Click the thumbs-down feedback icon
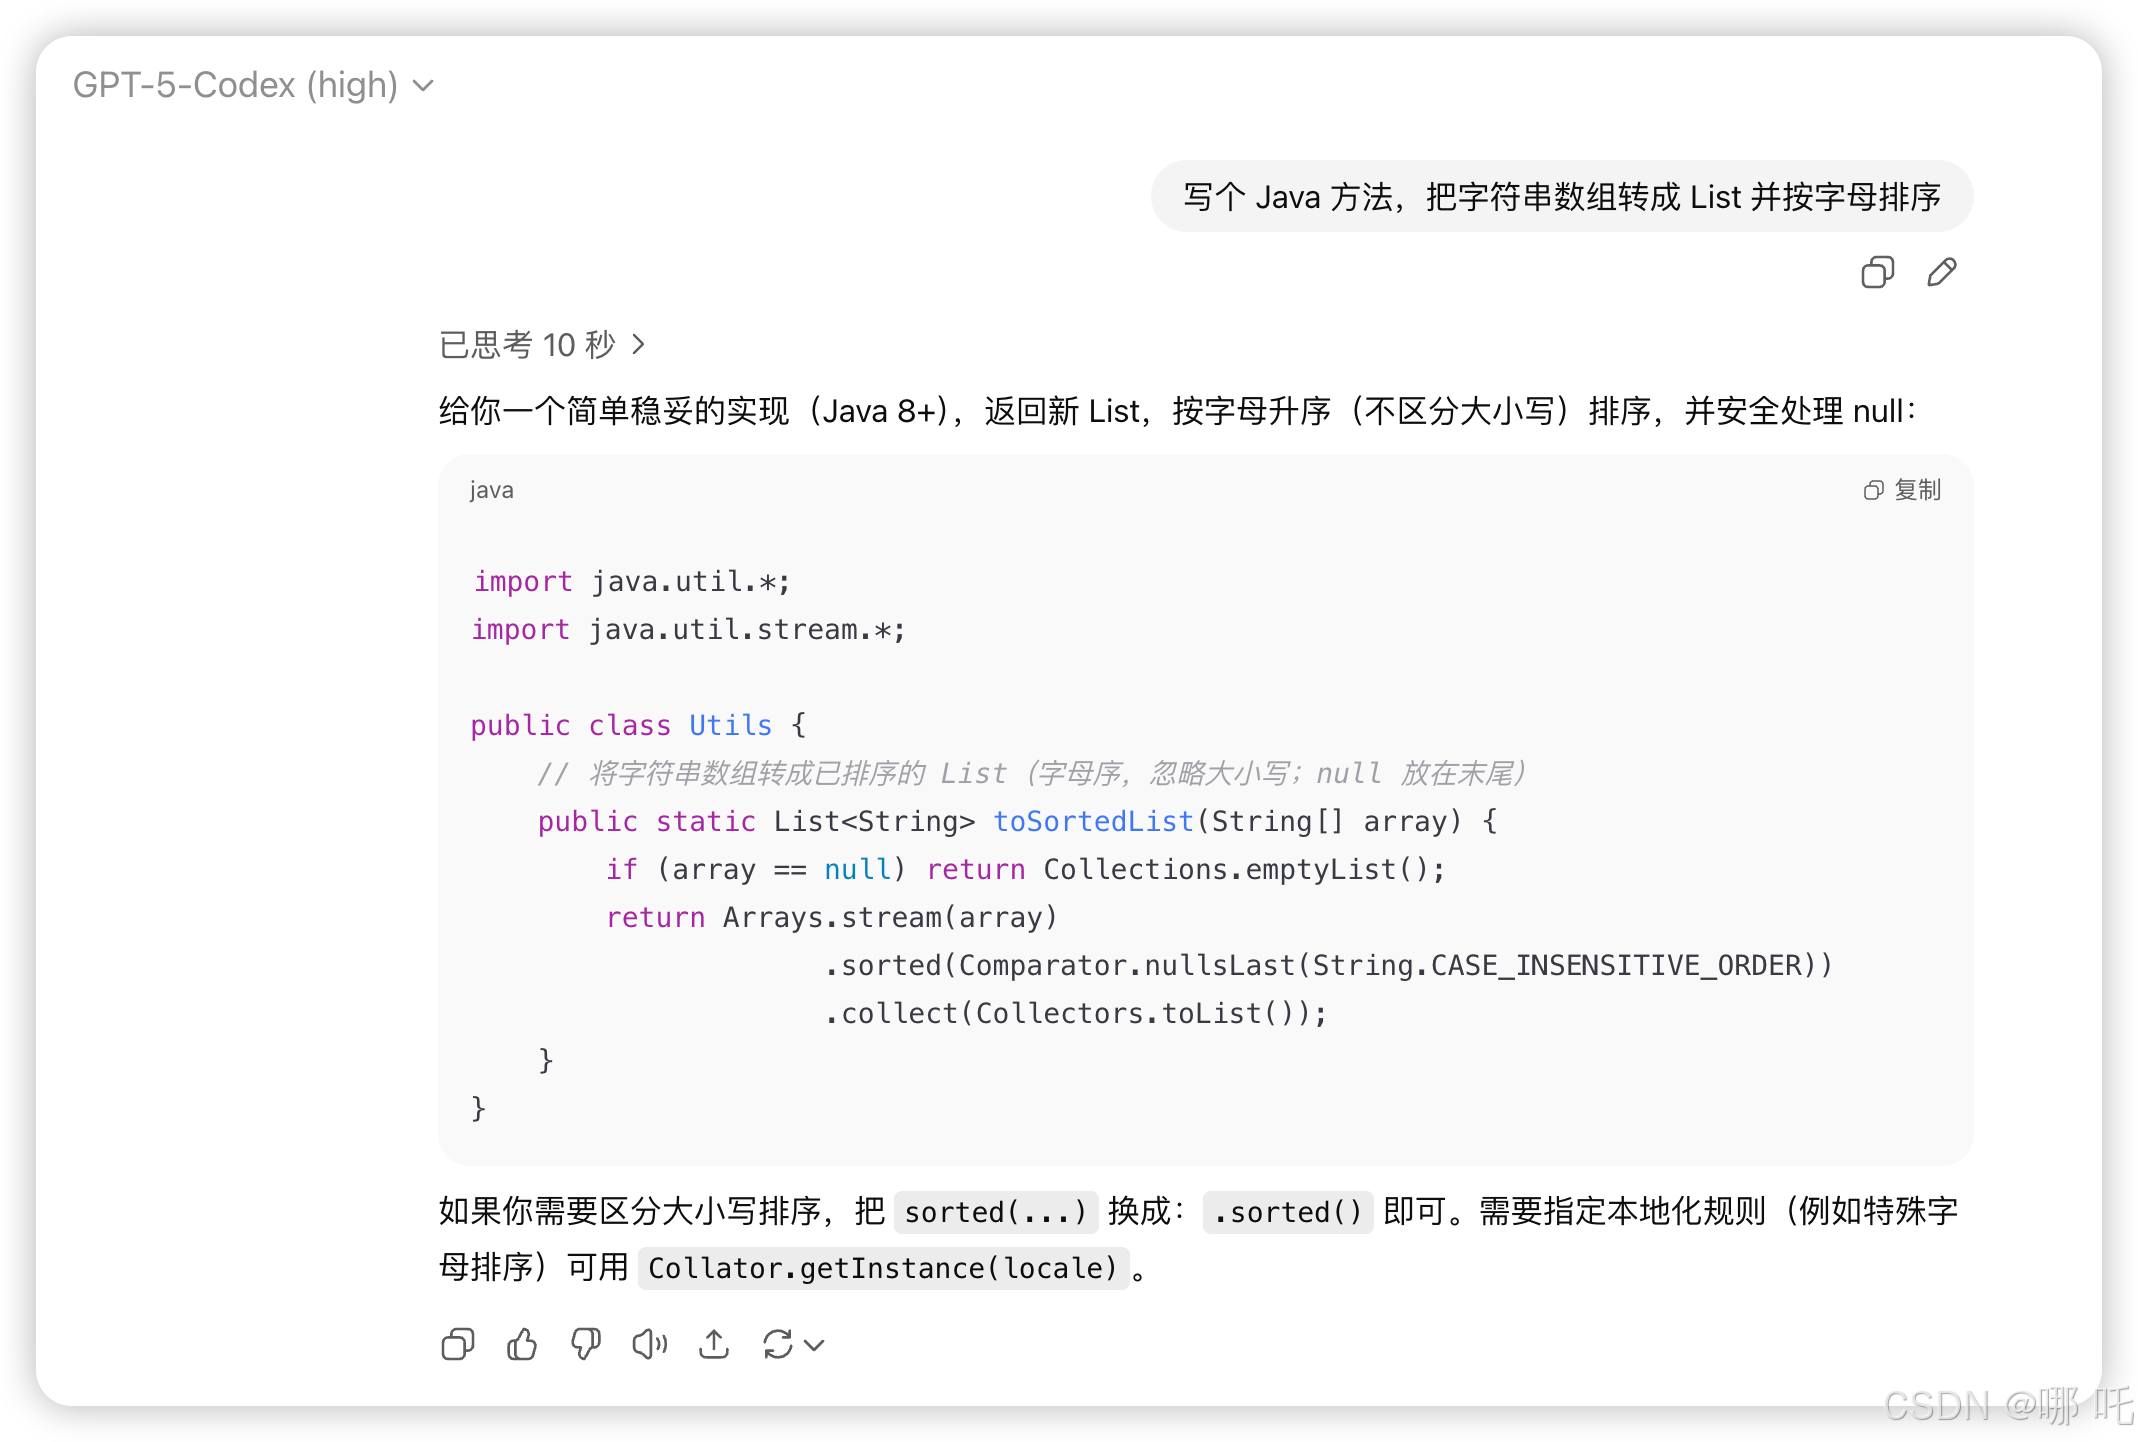The height and width of the screenshot is (1442, 2138). click(585, 1345)
